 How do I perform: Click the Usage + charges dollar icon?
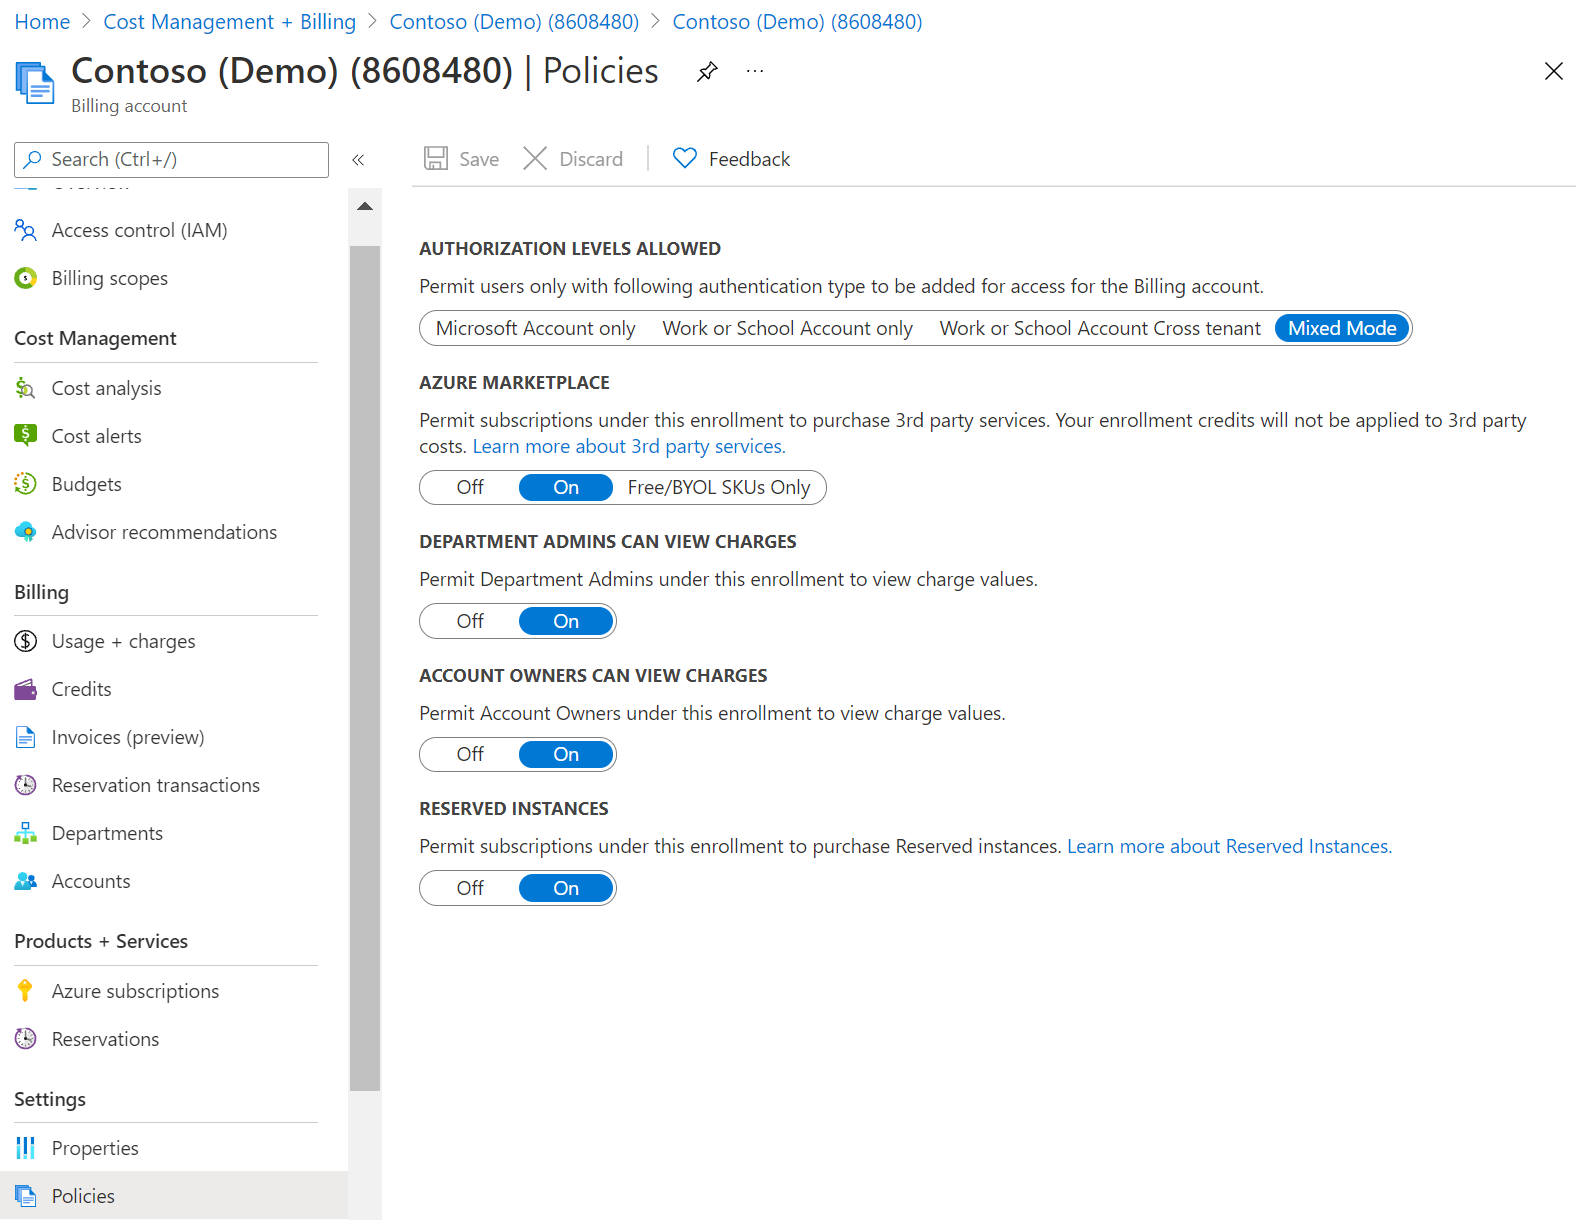[x=26, y=641]
